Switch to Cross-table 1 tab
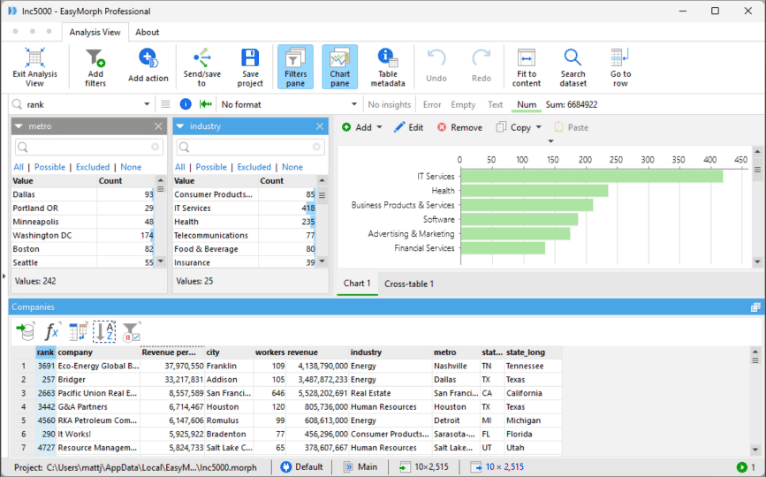 click(409, 283)
